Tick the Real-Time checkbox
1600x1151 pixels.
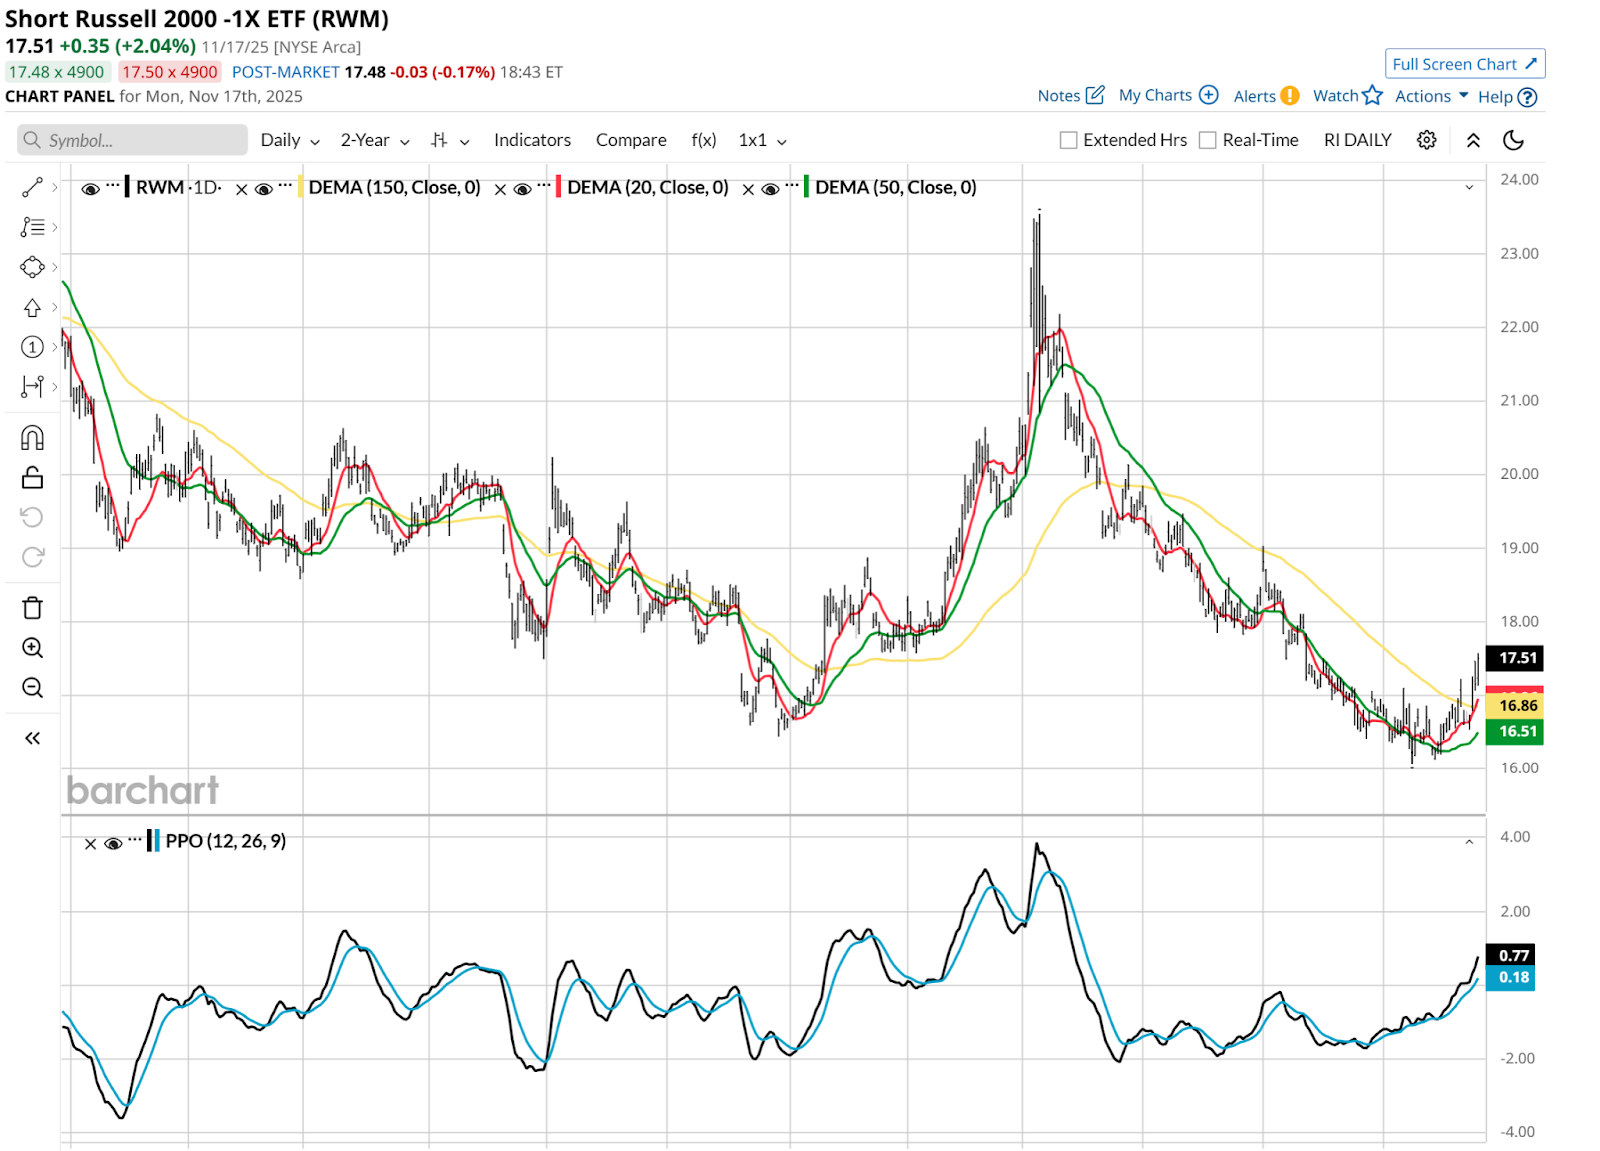coord(1208,140)
